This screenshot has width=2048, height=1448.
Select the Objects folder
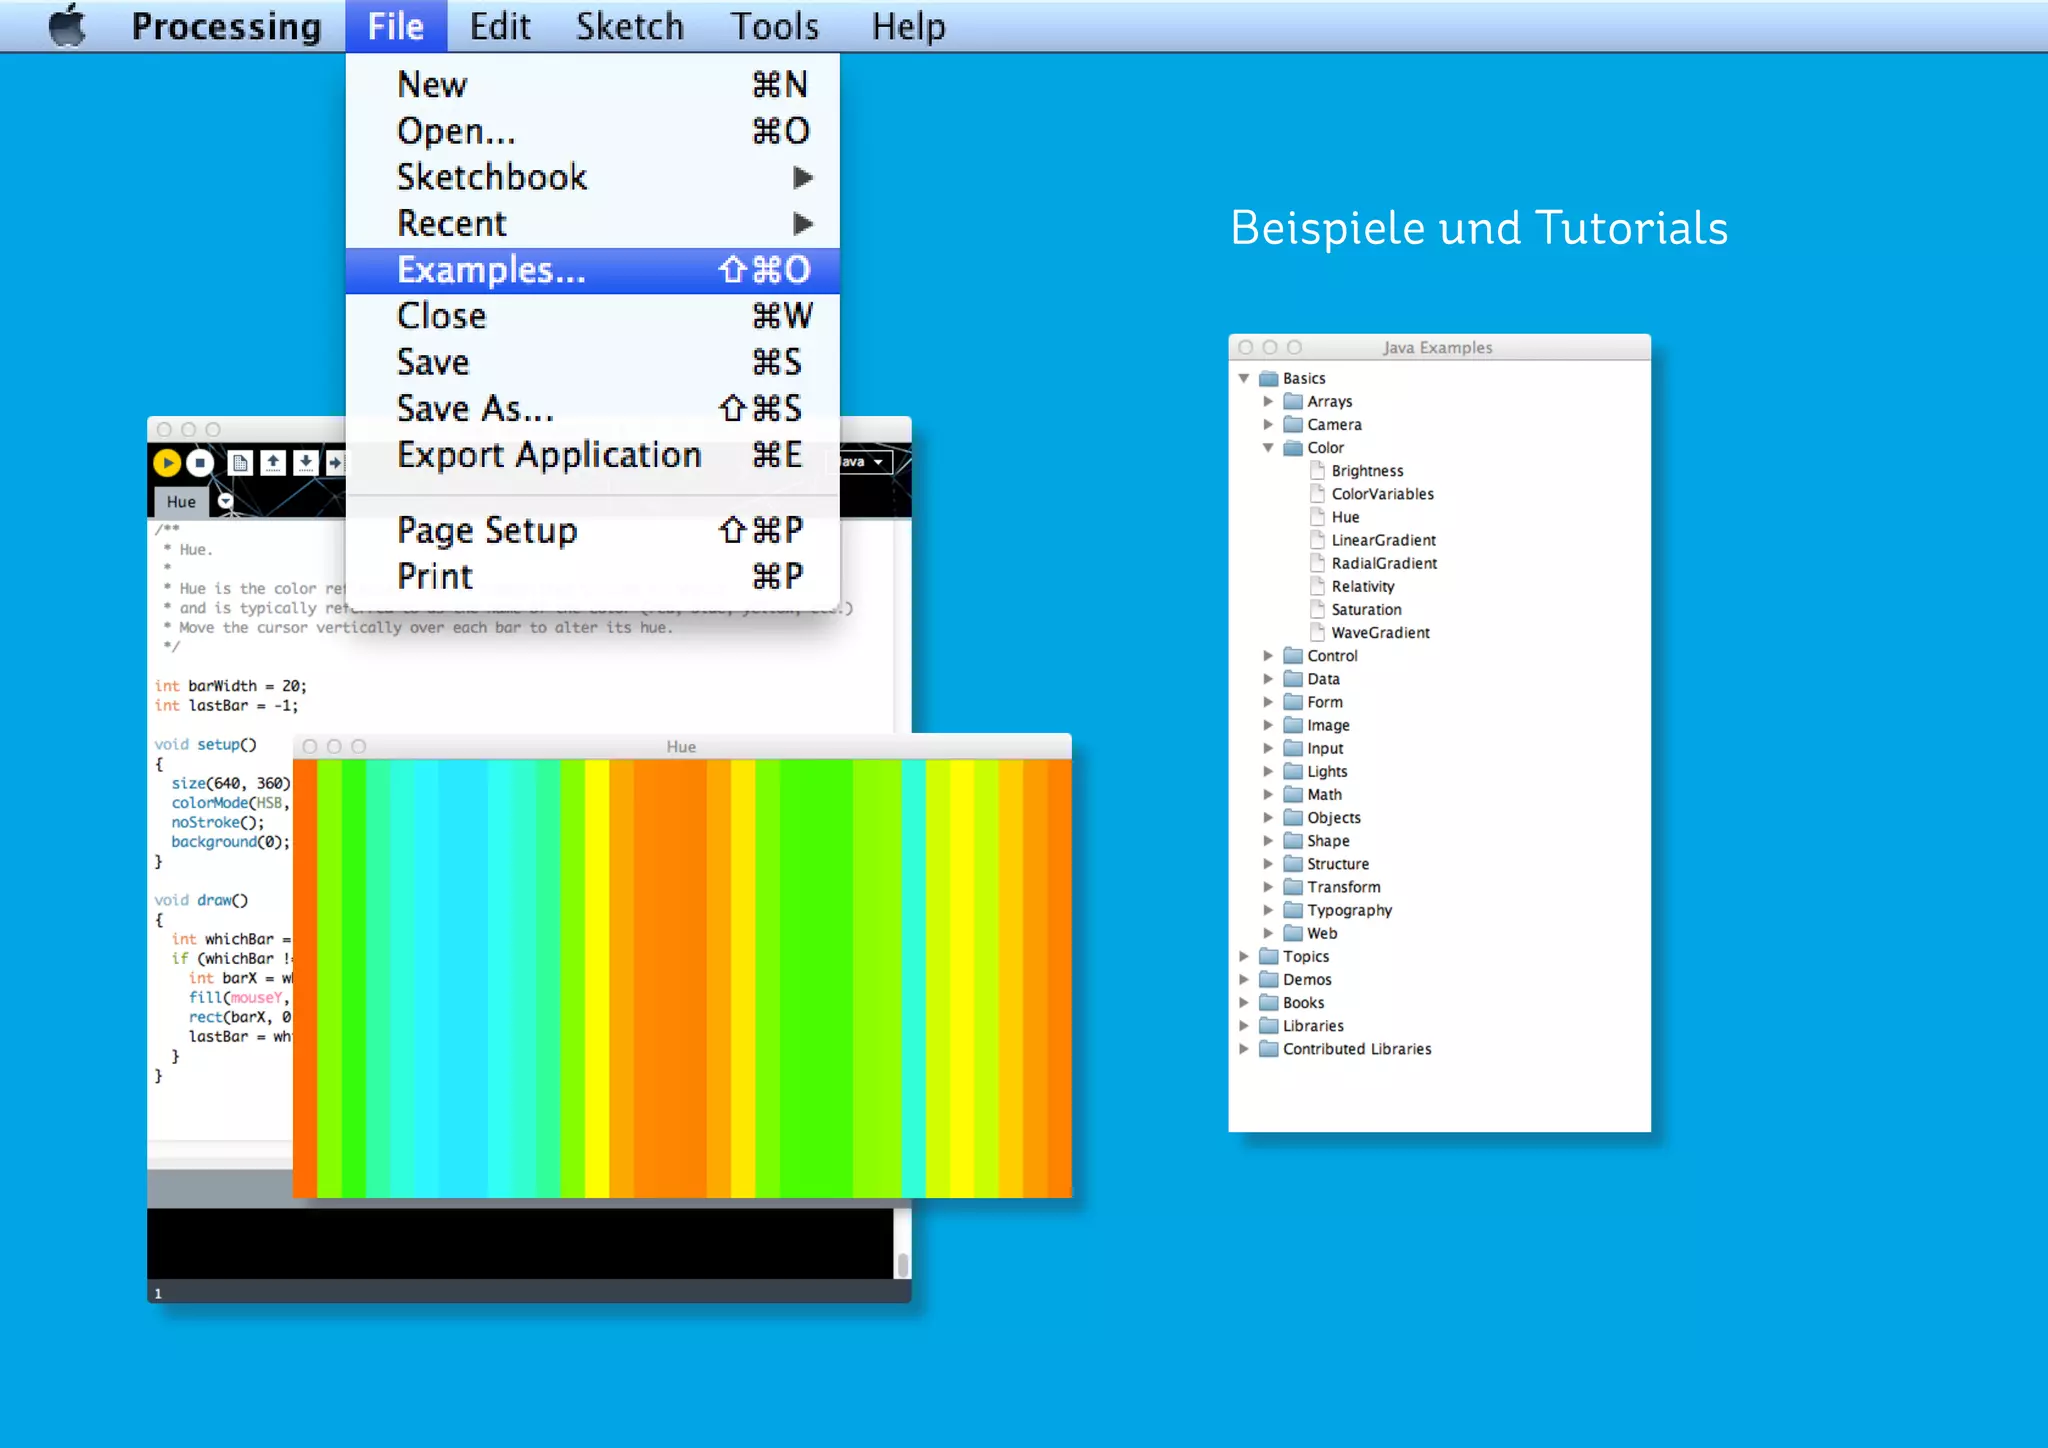pyautogui.click(x=1322, y=817)
